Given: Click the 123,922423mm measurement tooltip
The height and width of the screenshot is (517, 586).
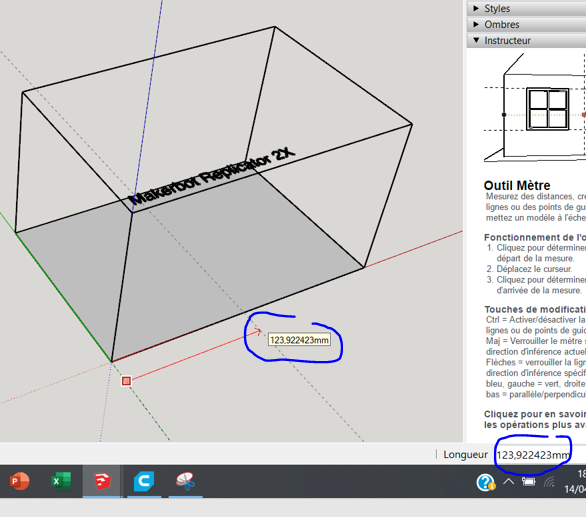Looking at the screenshot, I should coord(299,340).
